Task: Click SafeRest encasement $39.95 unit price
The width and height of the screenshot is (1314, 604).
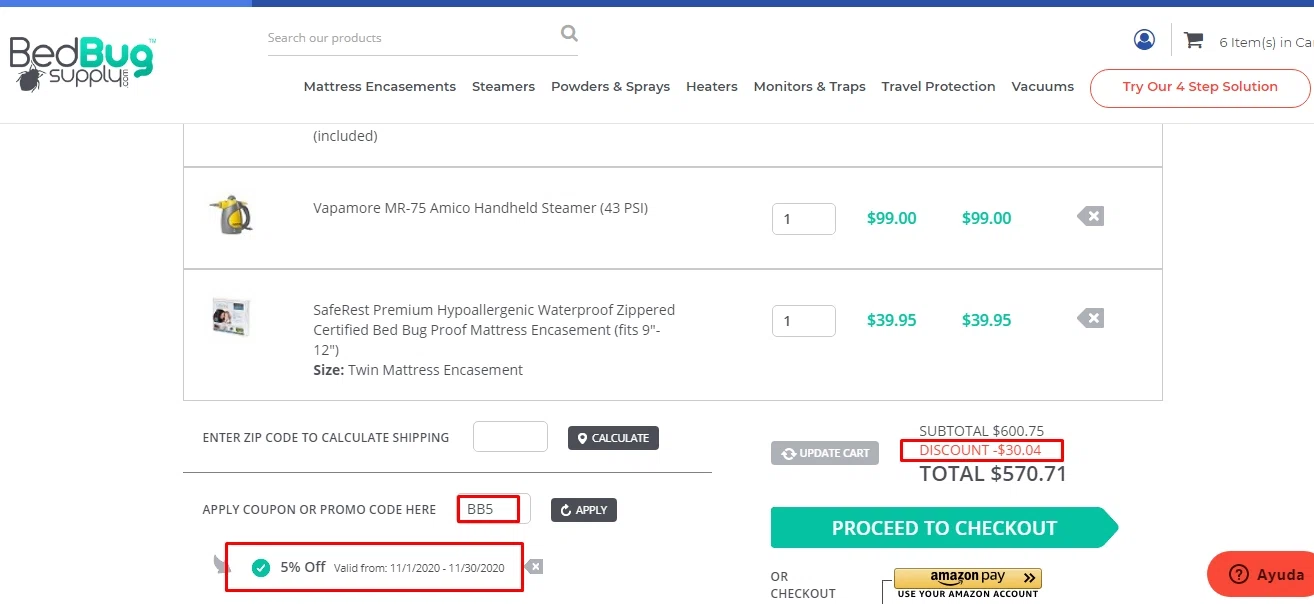Action: (891, 320)
